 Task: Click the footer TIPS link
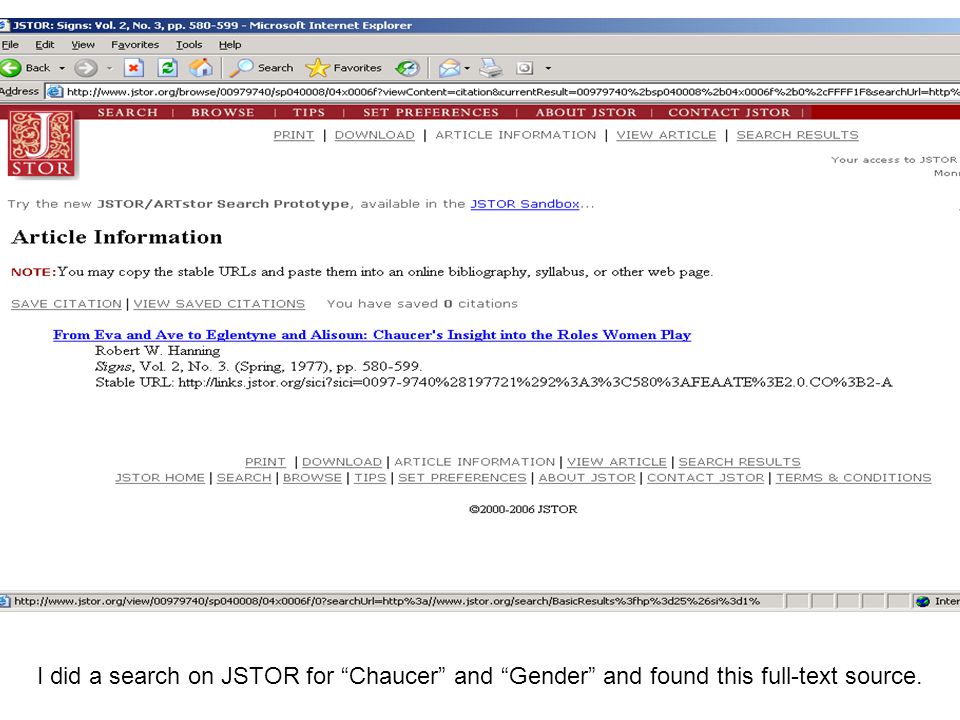370,478
